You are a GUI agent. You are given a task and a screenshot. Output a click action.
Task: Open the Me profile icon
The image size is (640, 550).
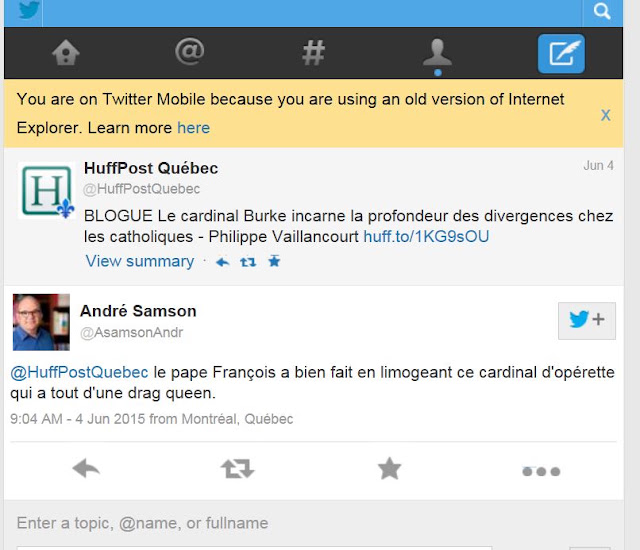[438, 53]
